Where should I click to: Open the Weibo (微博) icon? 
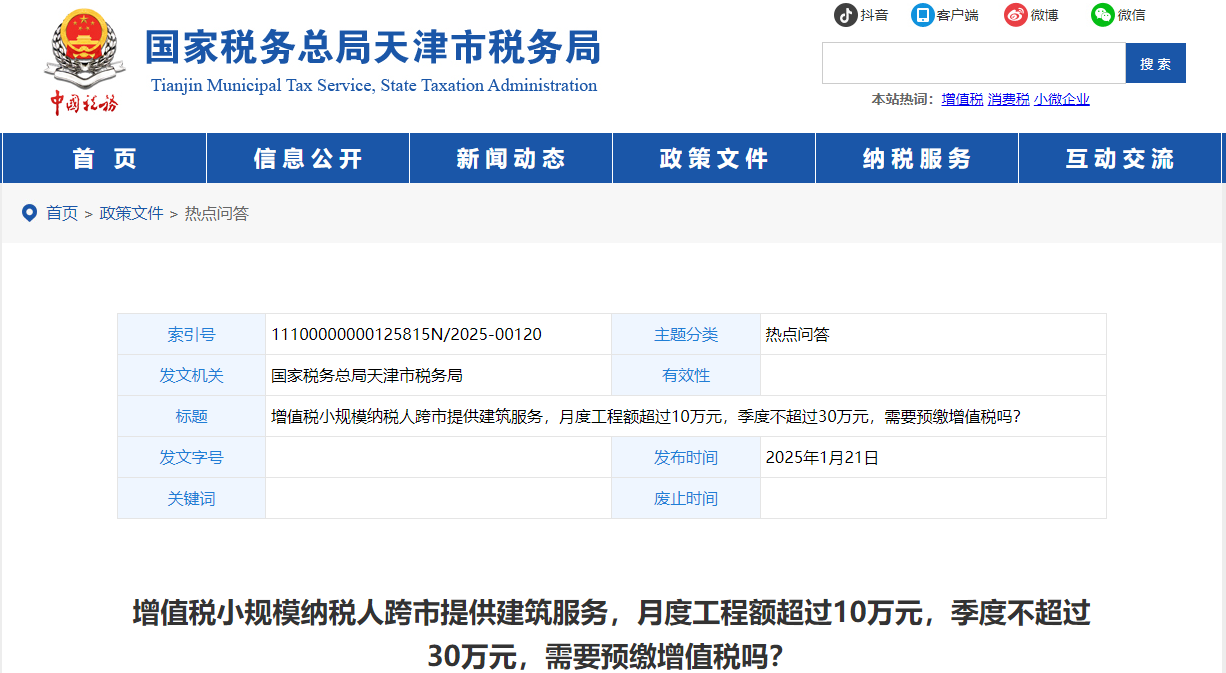(x=1016, y=15)
